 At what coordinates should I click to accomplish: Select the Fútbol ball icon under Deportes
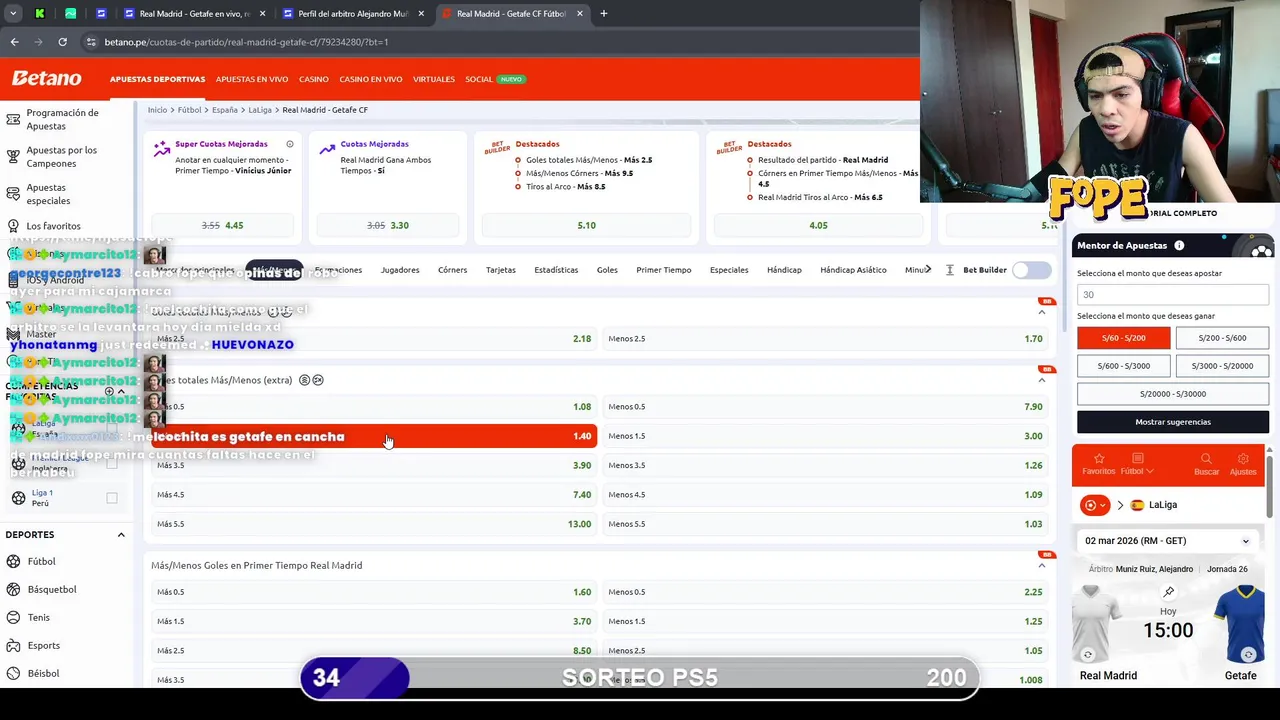point(14,561)
